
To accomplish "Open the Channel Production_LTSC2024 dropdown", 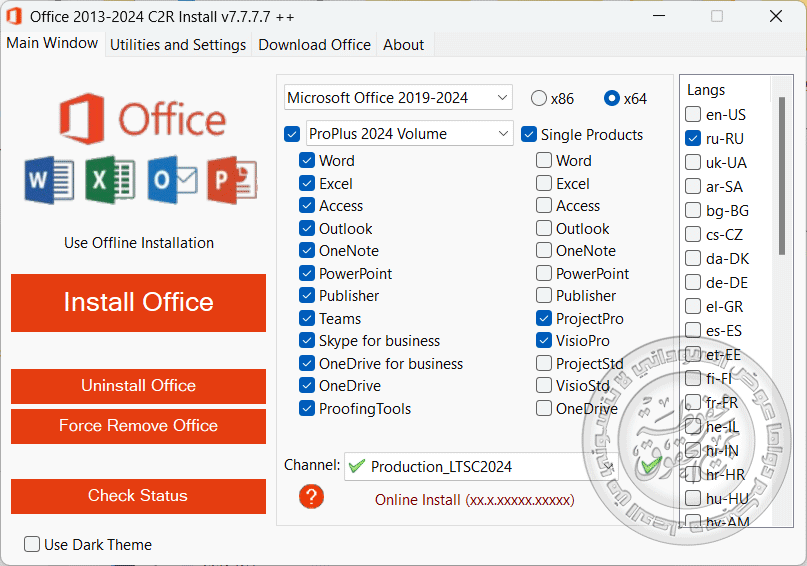I will tap(481, 467).
